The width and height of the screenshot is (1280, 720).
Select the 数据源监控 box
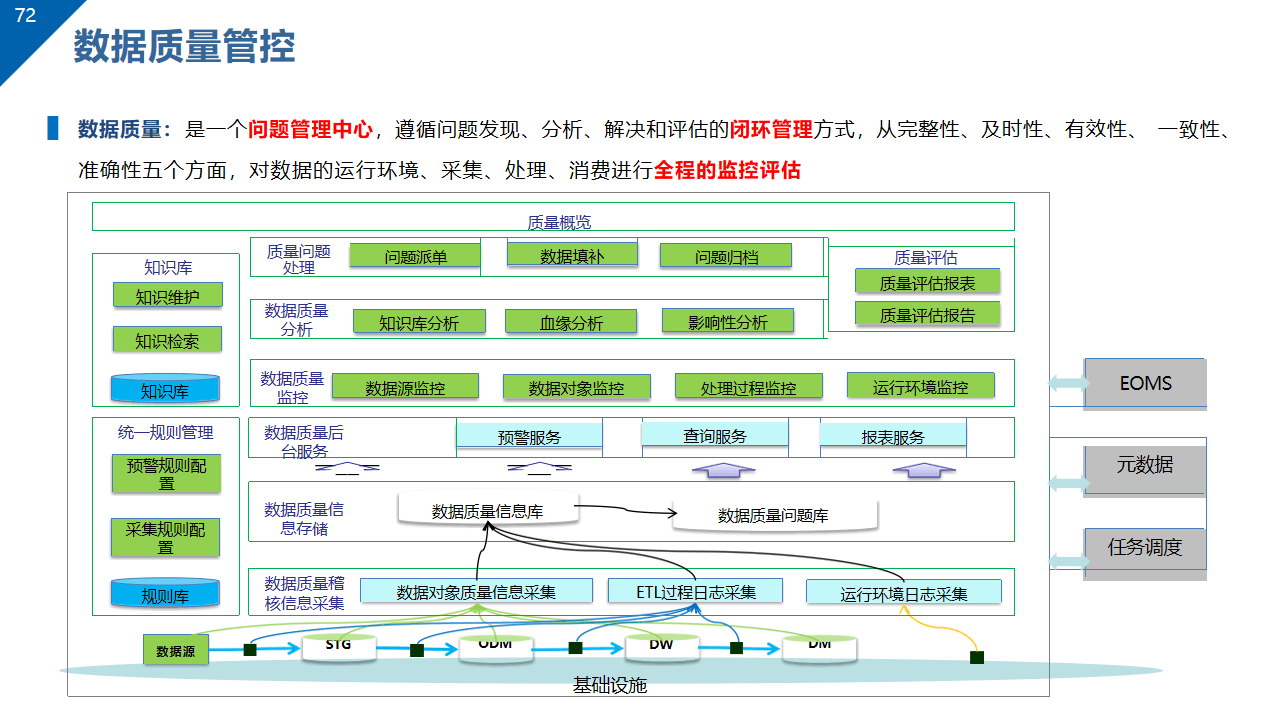(x=405, y=387)
